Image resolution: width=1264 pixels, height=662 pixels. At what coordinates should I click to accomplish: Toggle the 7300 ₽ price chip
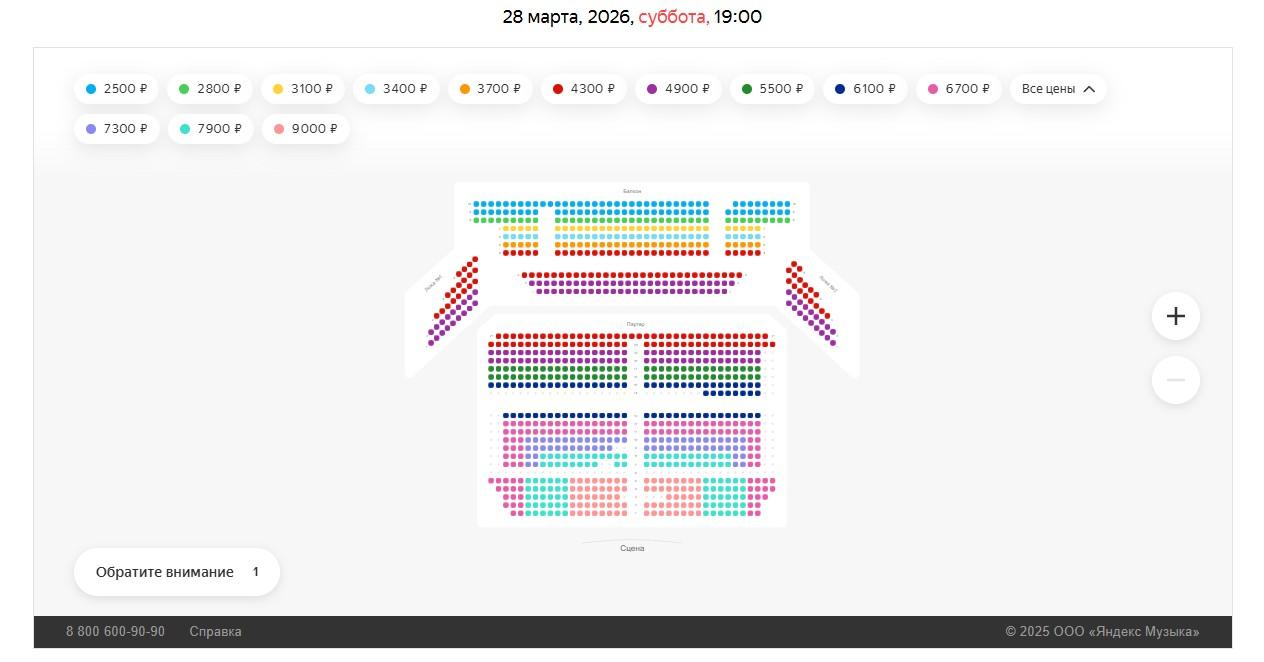[x=116, y=129]
